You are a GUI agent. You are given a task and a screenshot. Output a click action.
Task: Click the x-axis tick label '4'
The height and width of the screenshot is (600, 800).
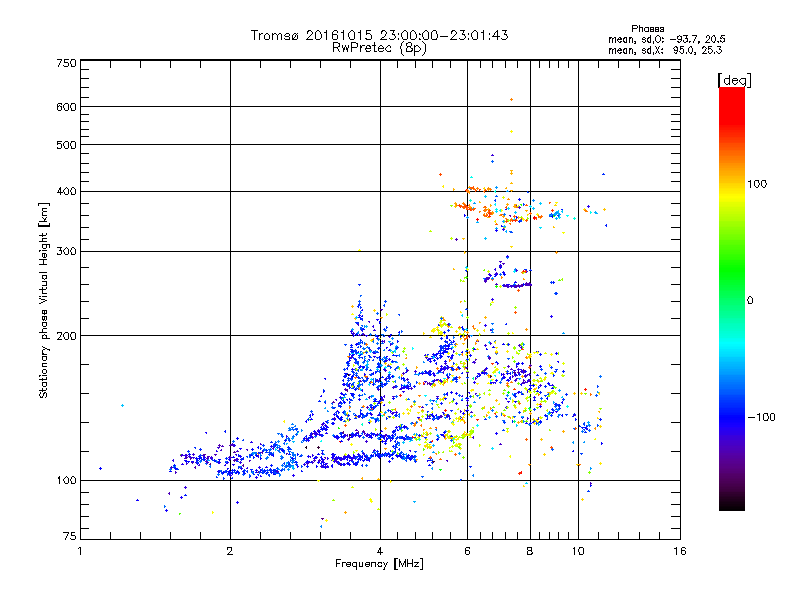coord(380,551)
